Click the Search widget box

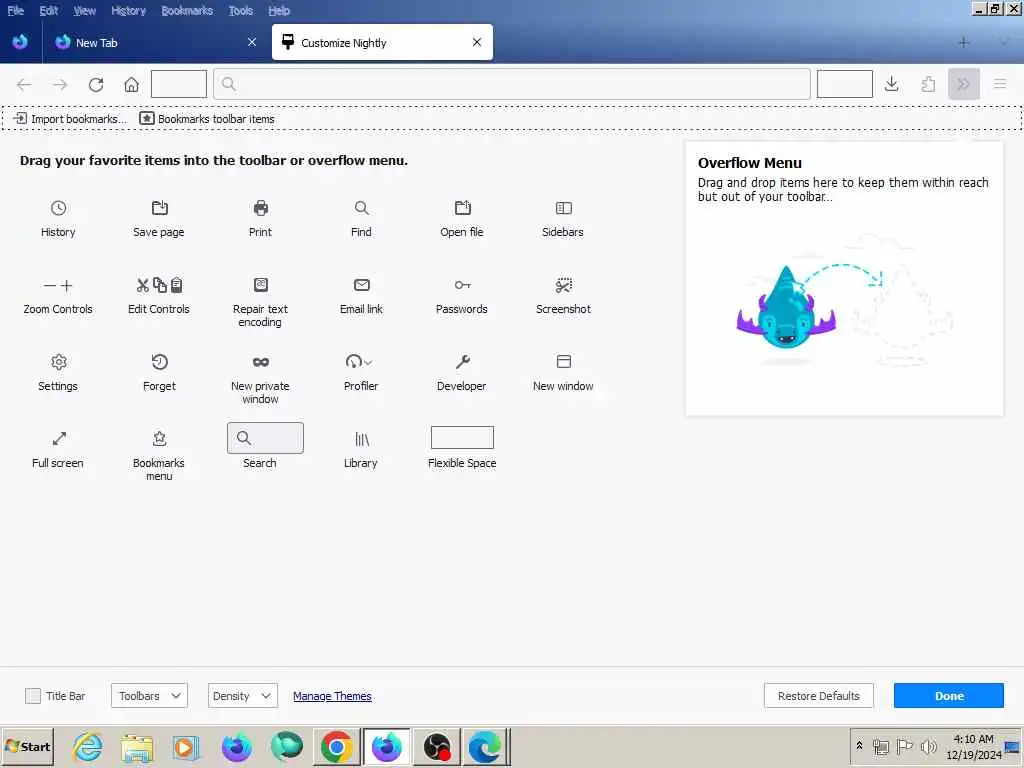coord(265,438)
